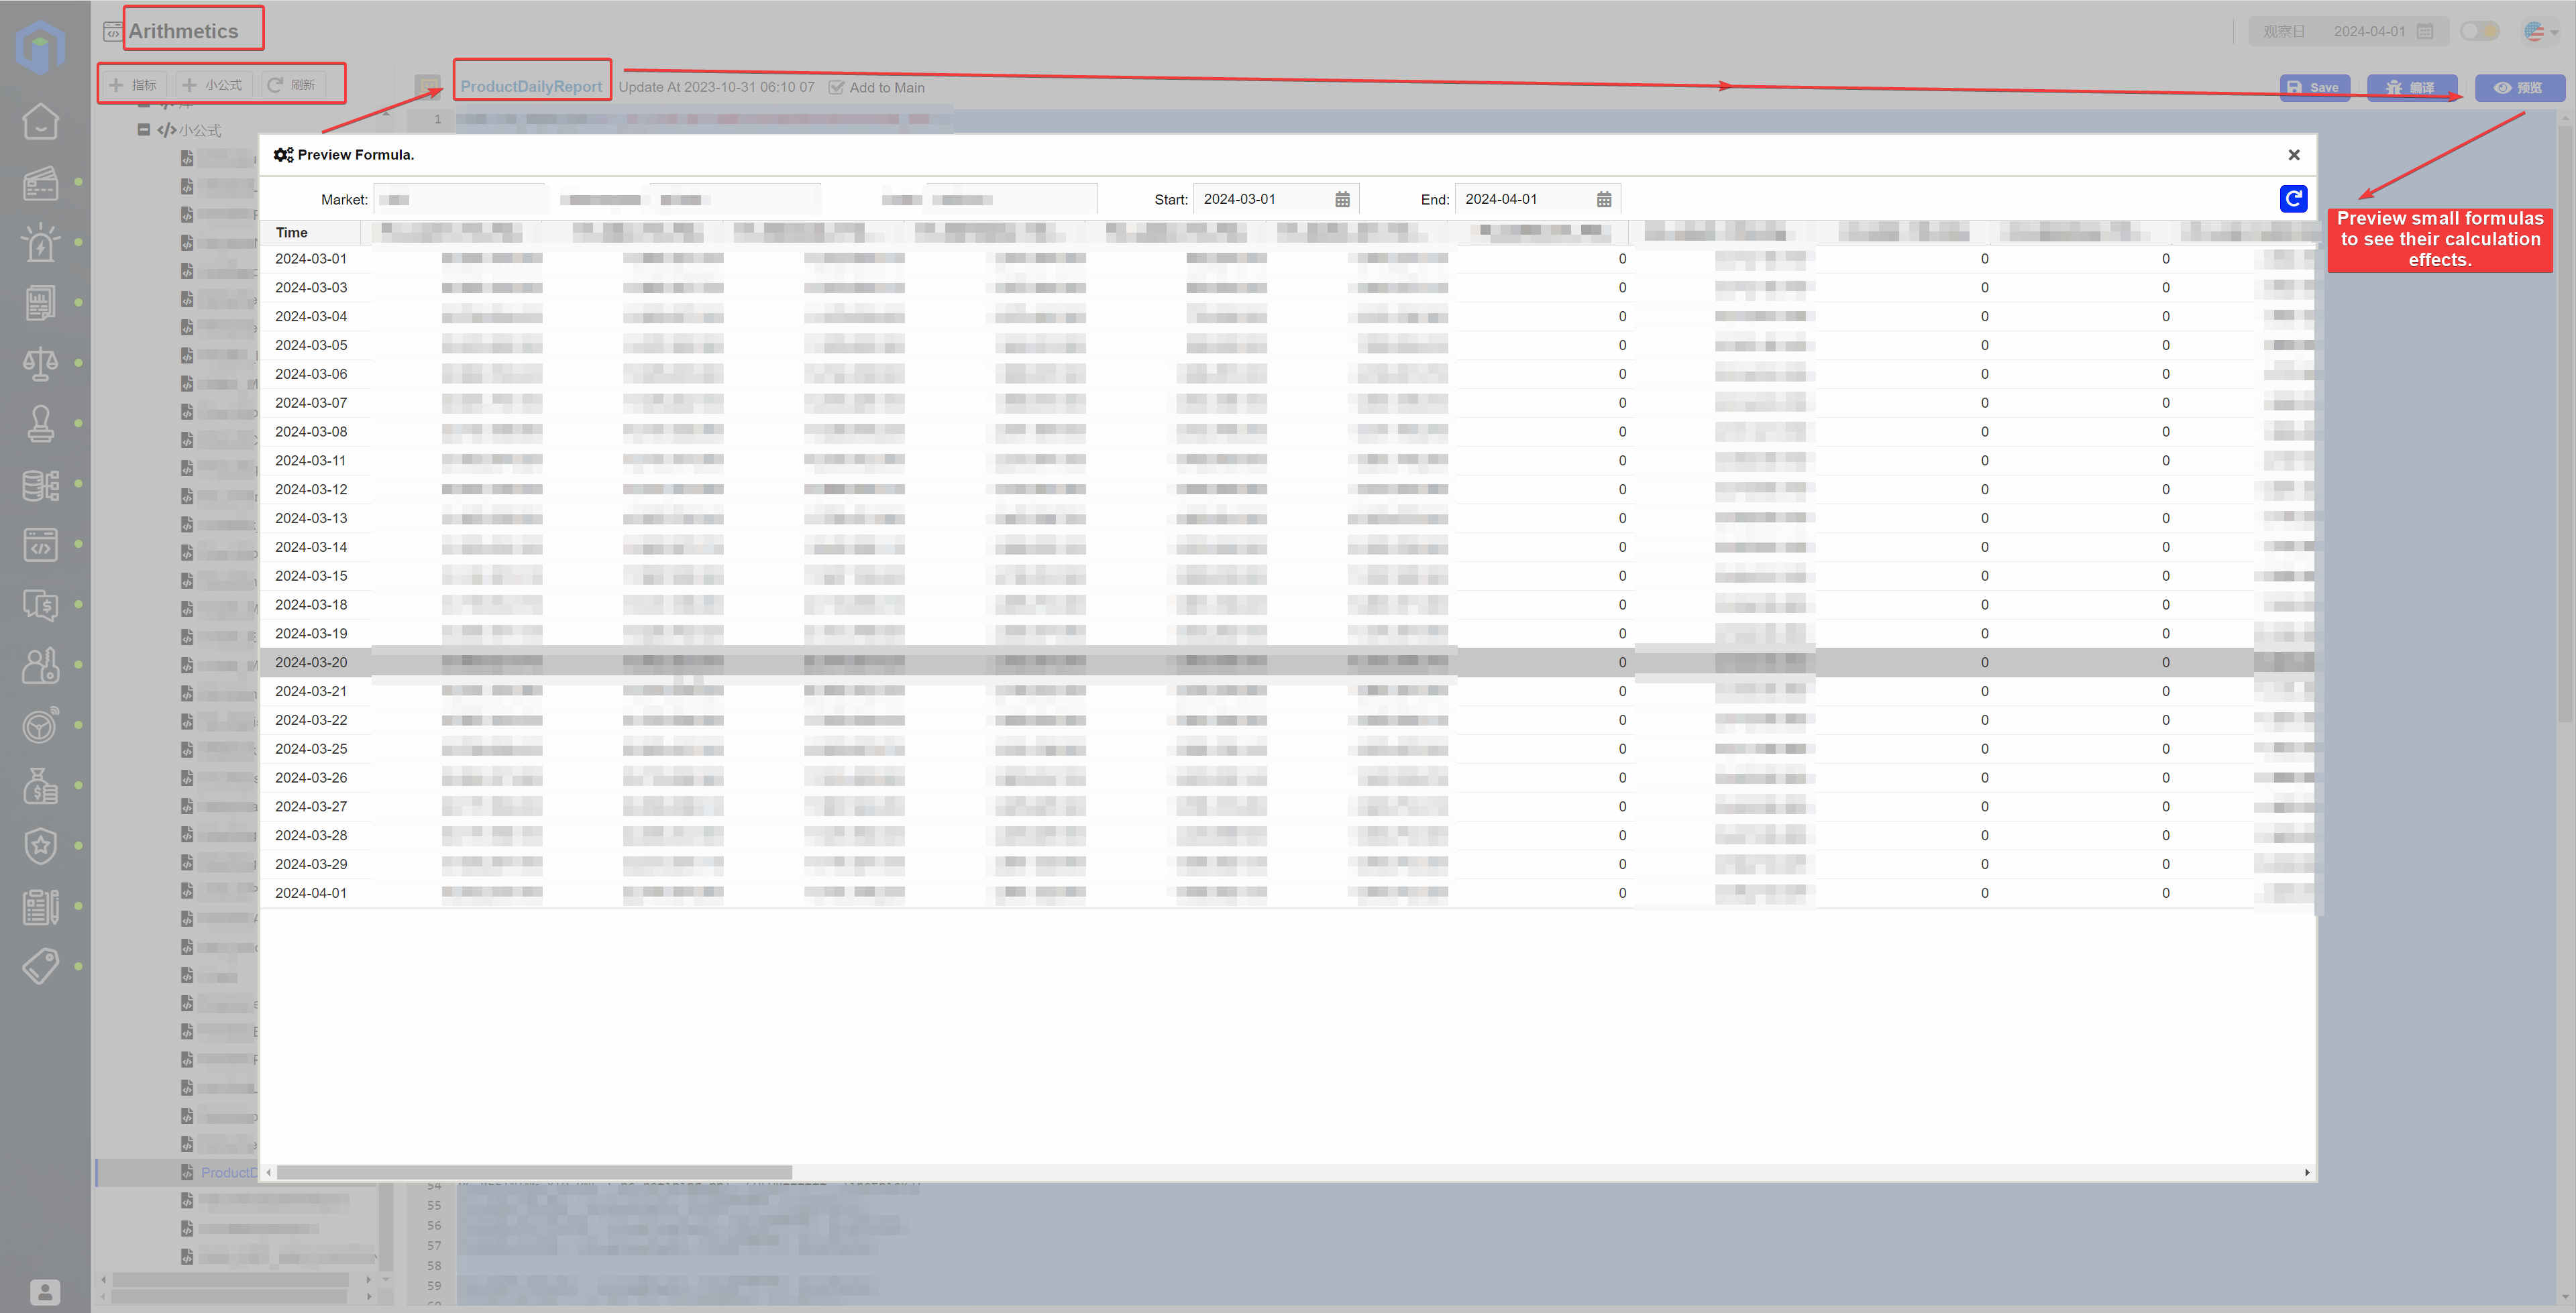Viewport: 2576px width, 1313px height.
Task: Toggle the light/dark theme switch
Action: click(2479, 32)
